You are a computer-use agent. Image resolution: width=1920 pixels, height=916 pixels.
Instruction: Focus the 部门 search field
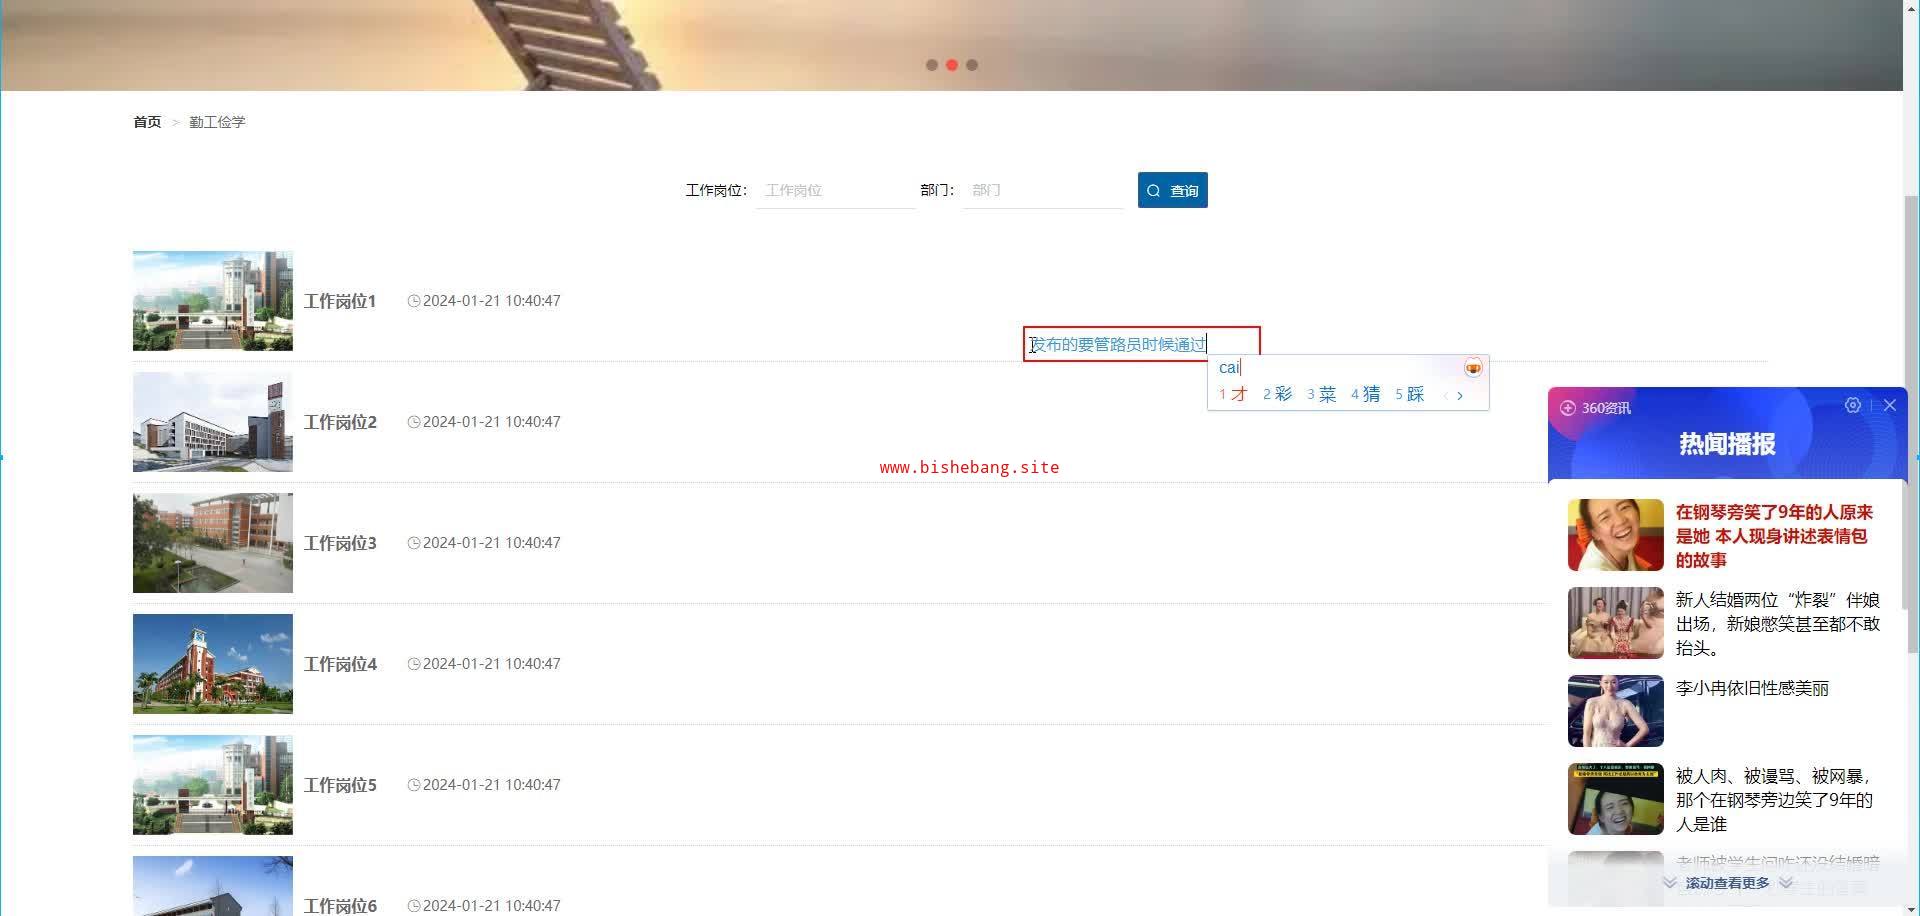tap(1043, 190)
